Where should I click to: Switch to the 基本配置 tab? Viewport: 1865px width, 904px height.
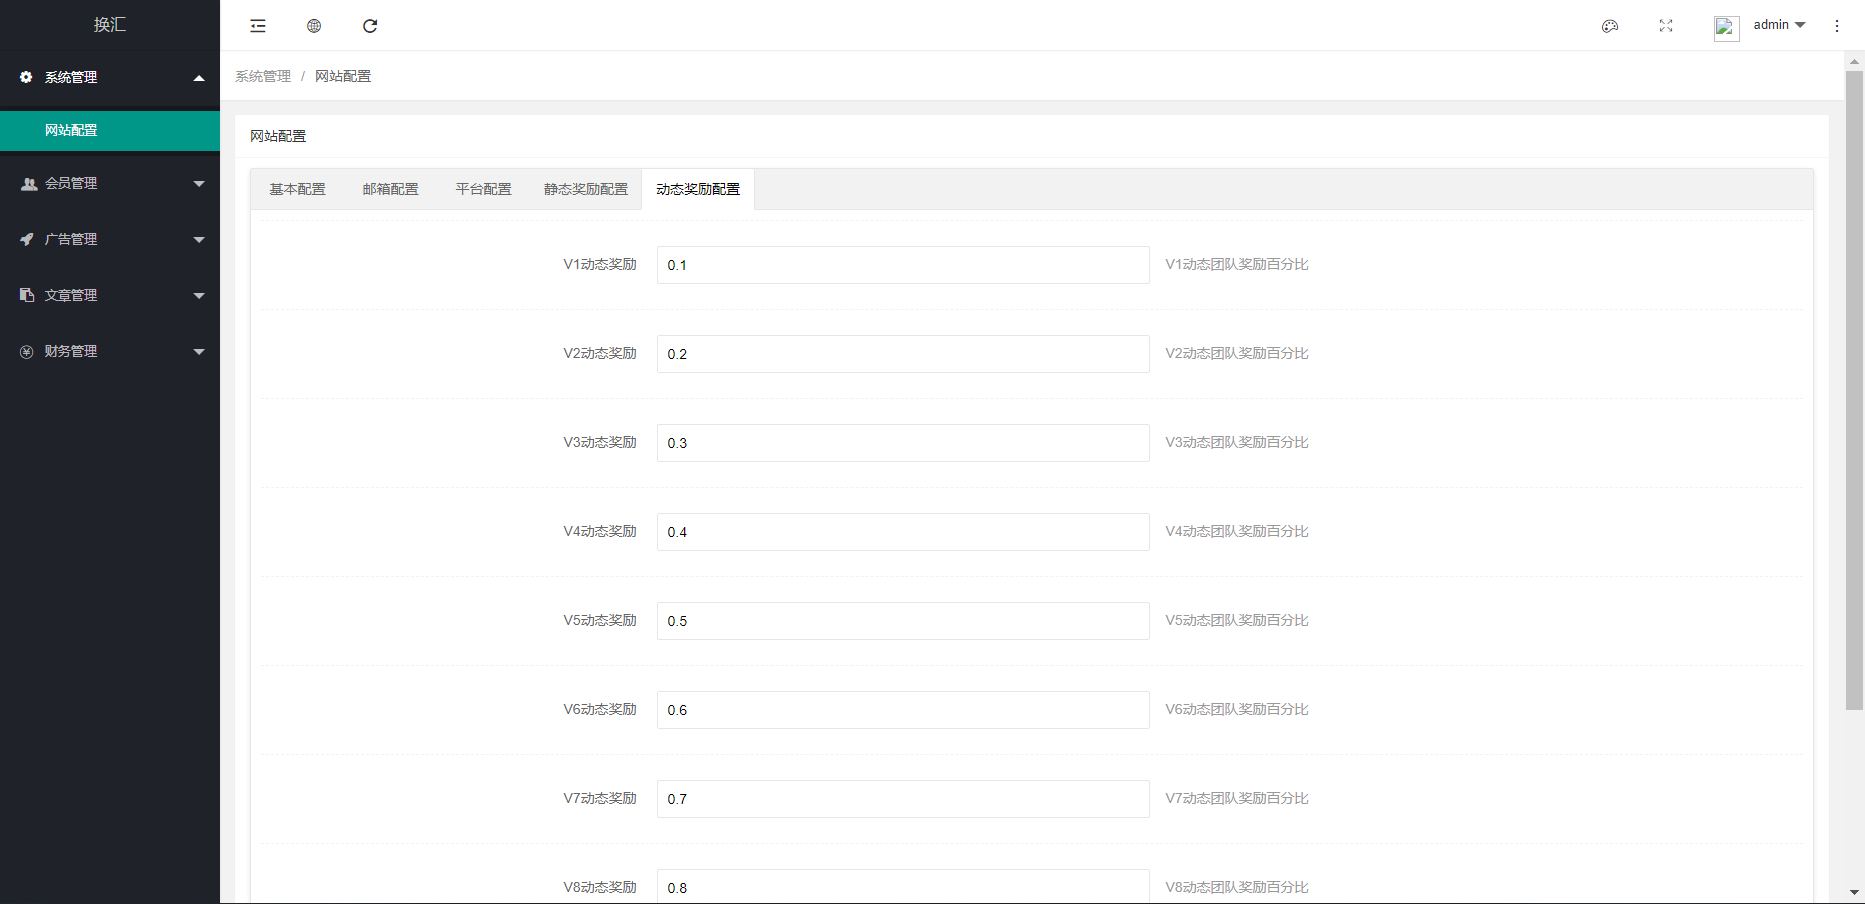pos(297,189)
